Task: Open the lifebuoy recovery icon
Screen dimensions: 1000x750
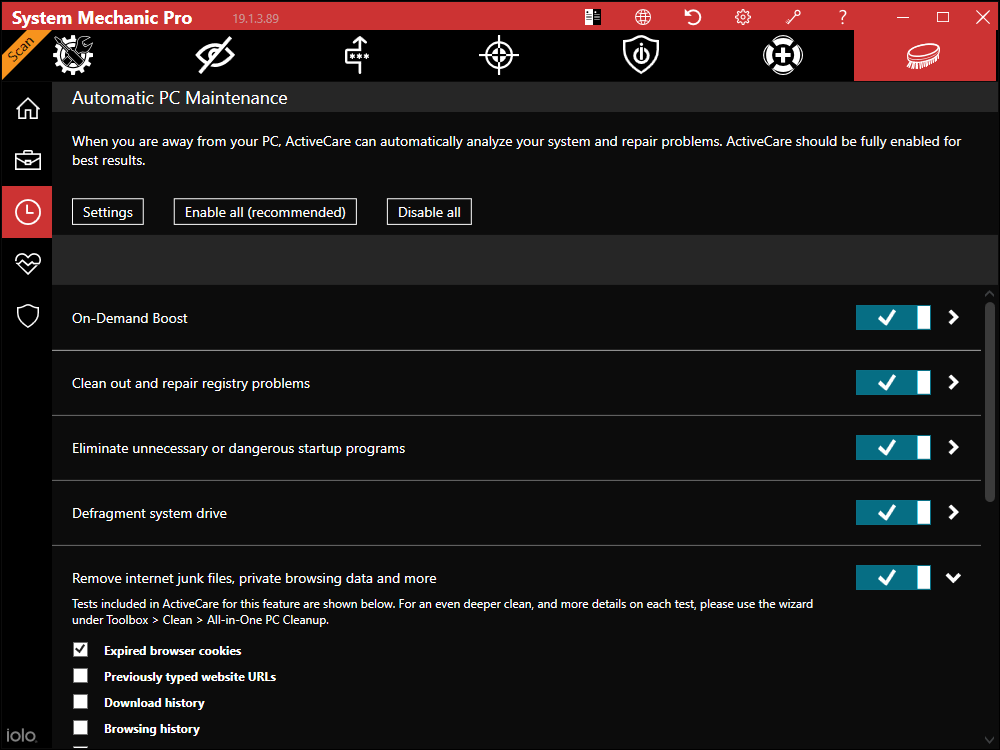Action: pyautogui.click(x=783, y=55)
